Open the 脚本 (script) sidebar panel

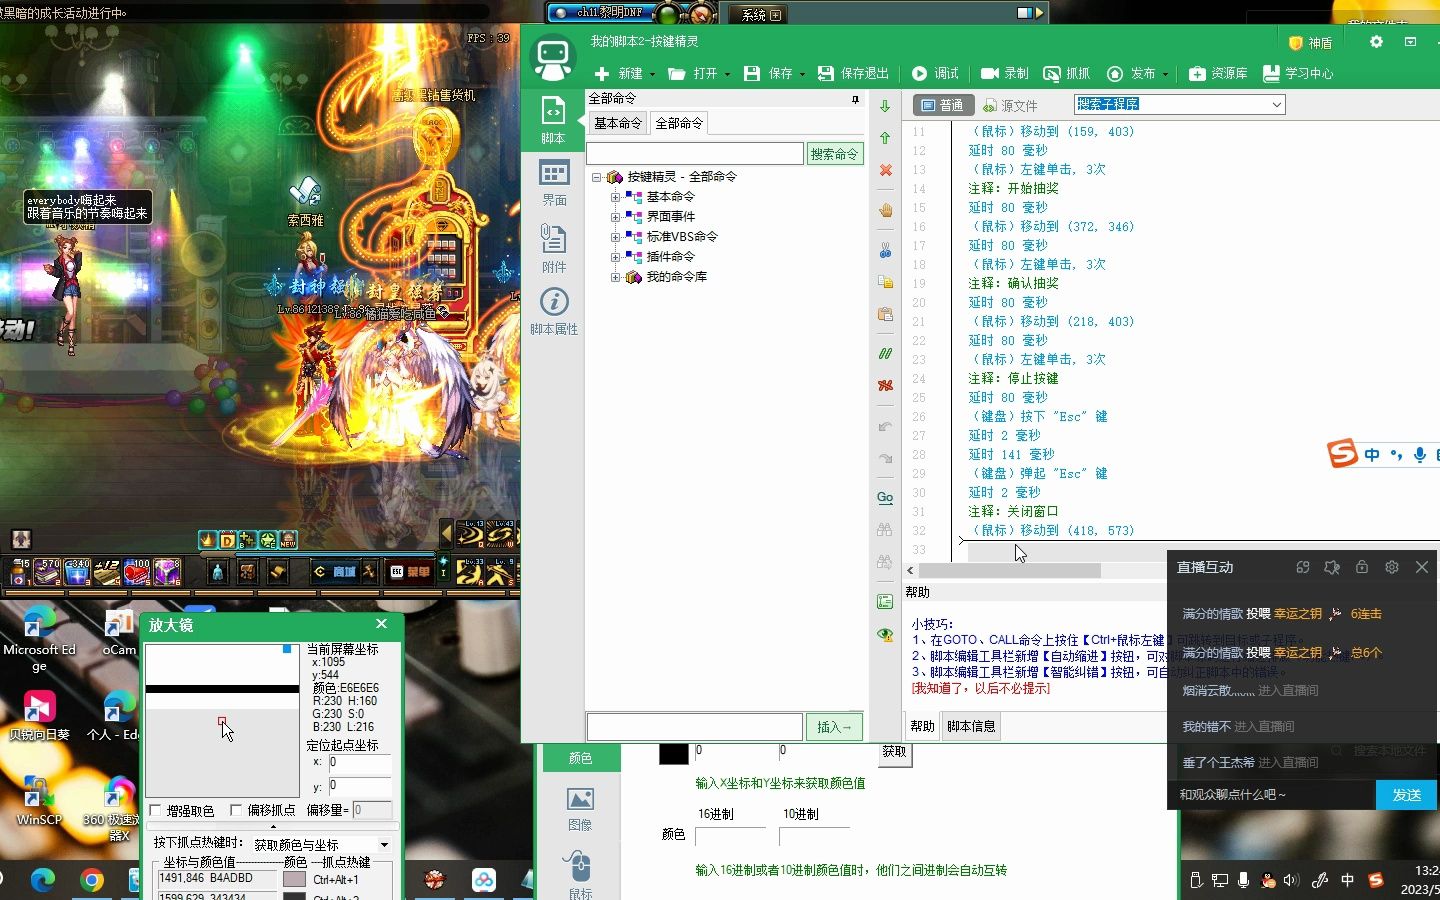(x=553, y=120)
